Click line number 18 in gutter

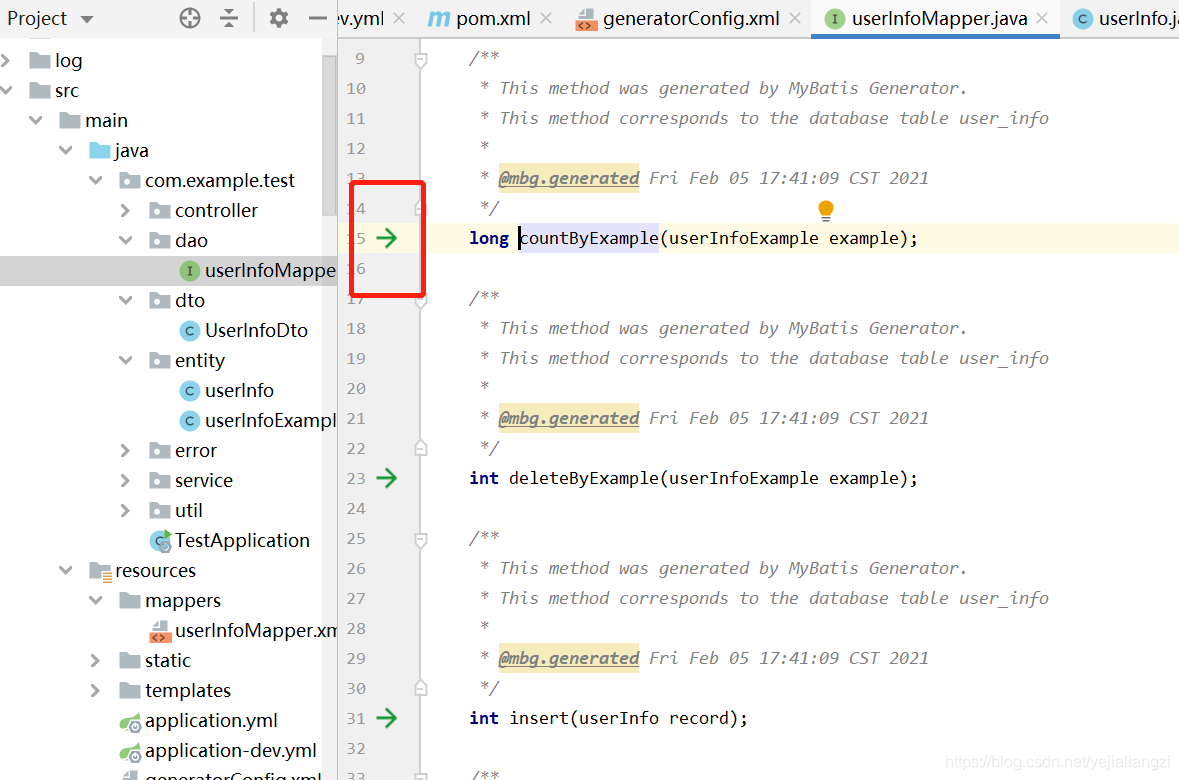(356, 329)
